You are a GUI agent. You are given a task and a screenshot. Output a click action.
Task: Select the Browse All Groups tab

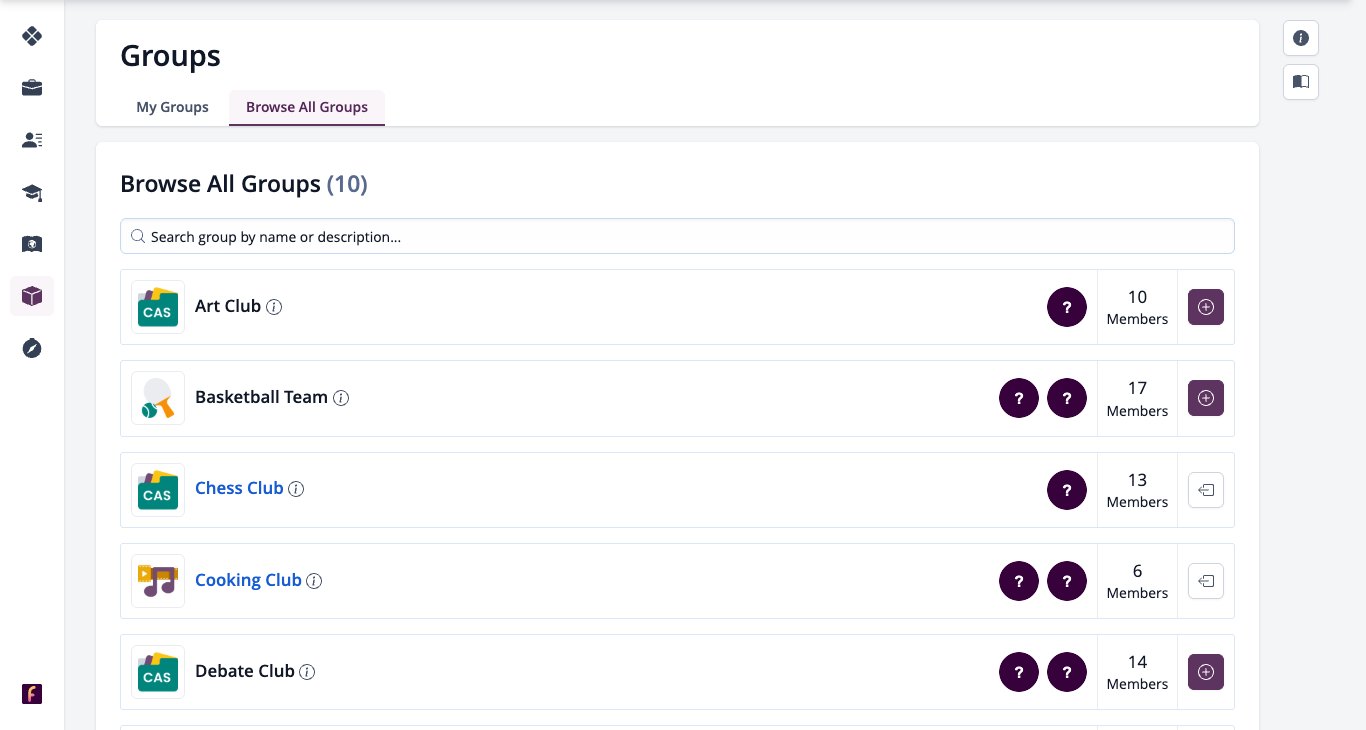coord(307,107)
